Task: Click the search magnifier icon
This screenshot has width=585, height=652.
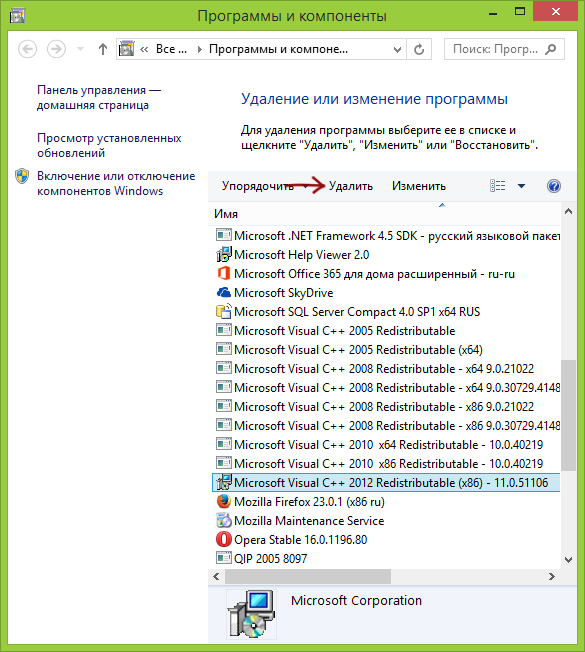Action: point(550,49)
